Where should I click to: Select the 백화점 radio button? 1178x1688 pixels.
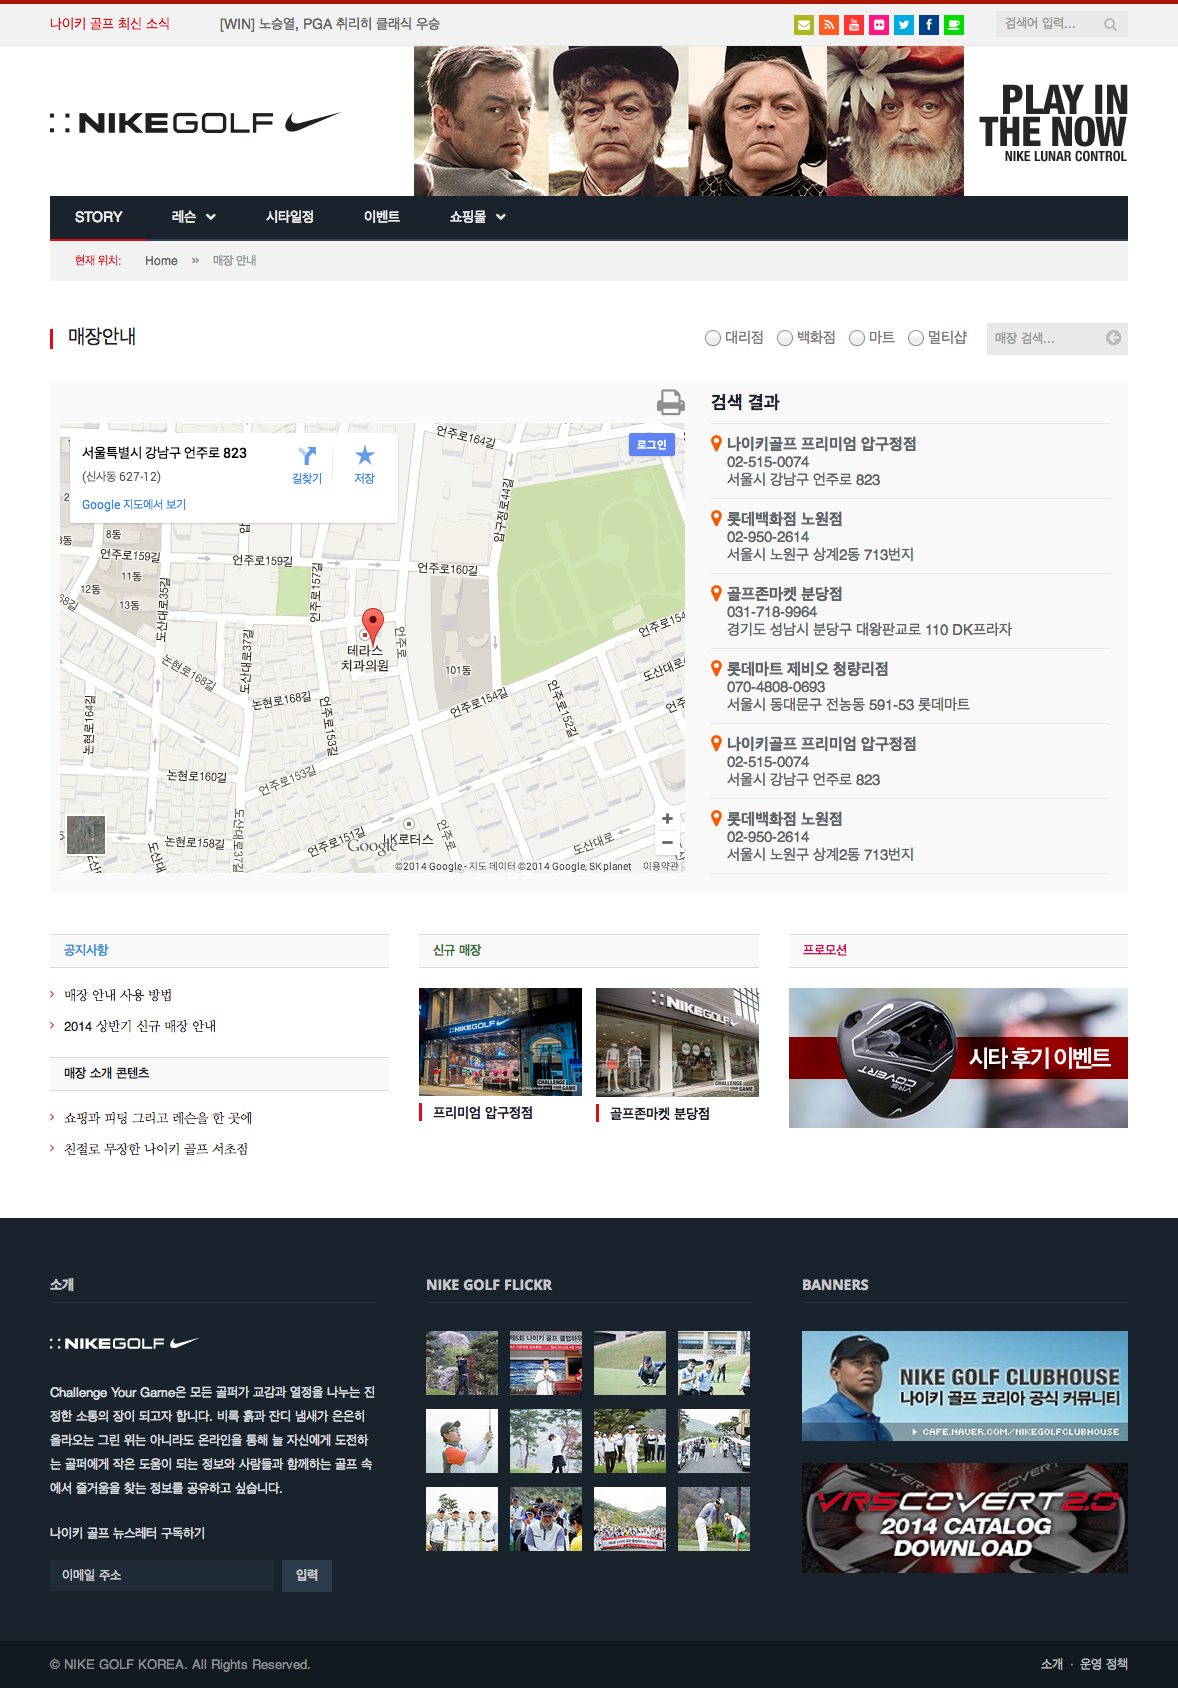[785, 338]
